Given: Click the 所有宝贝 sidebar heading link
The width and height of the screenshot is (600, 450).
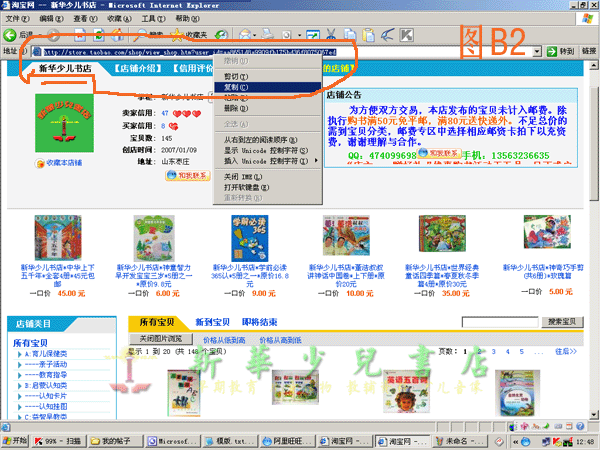Looking at the screenshot, I should click(x=30, y=343).
